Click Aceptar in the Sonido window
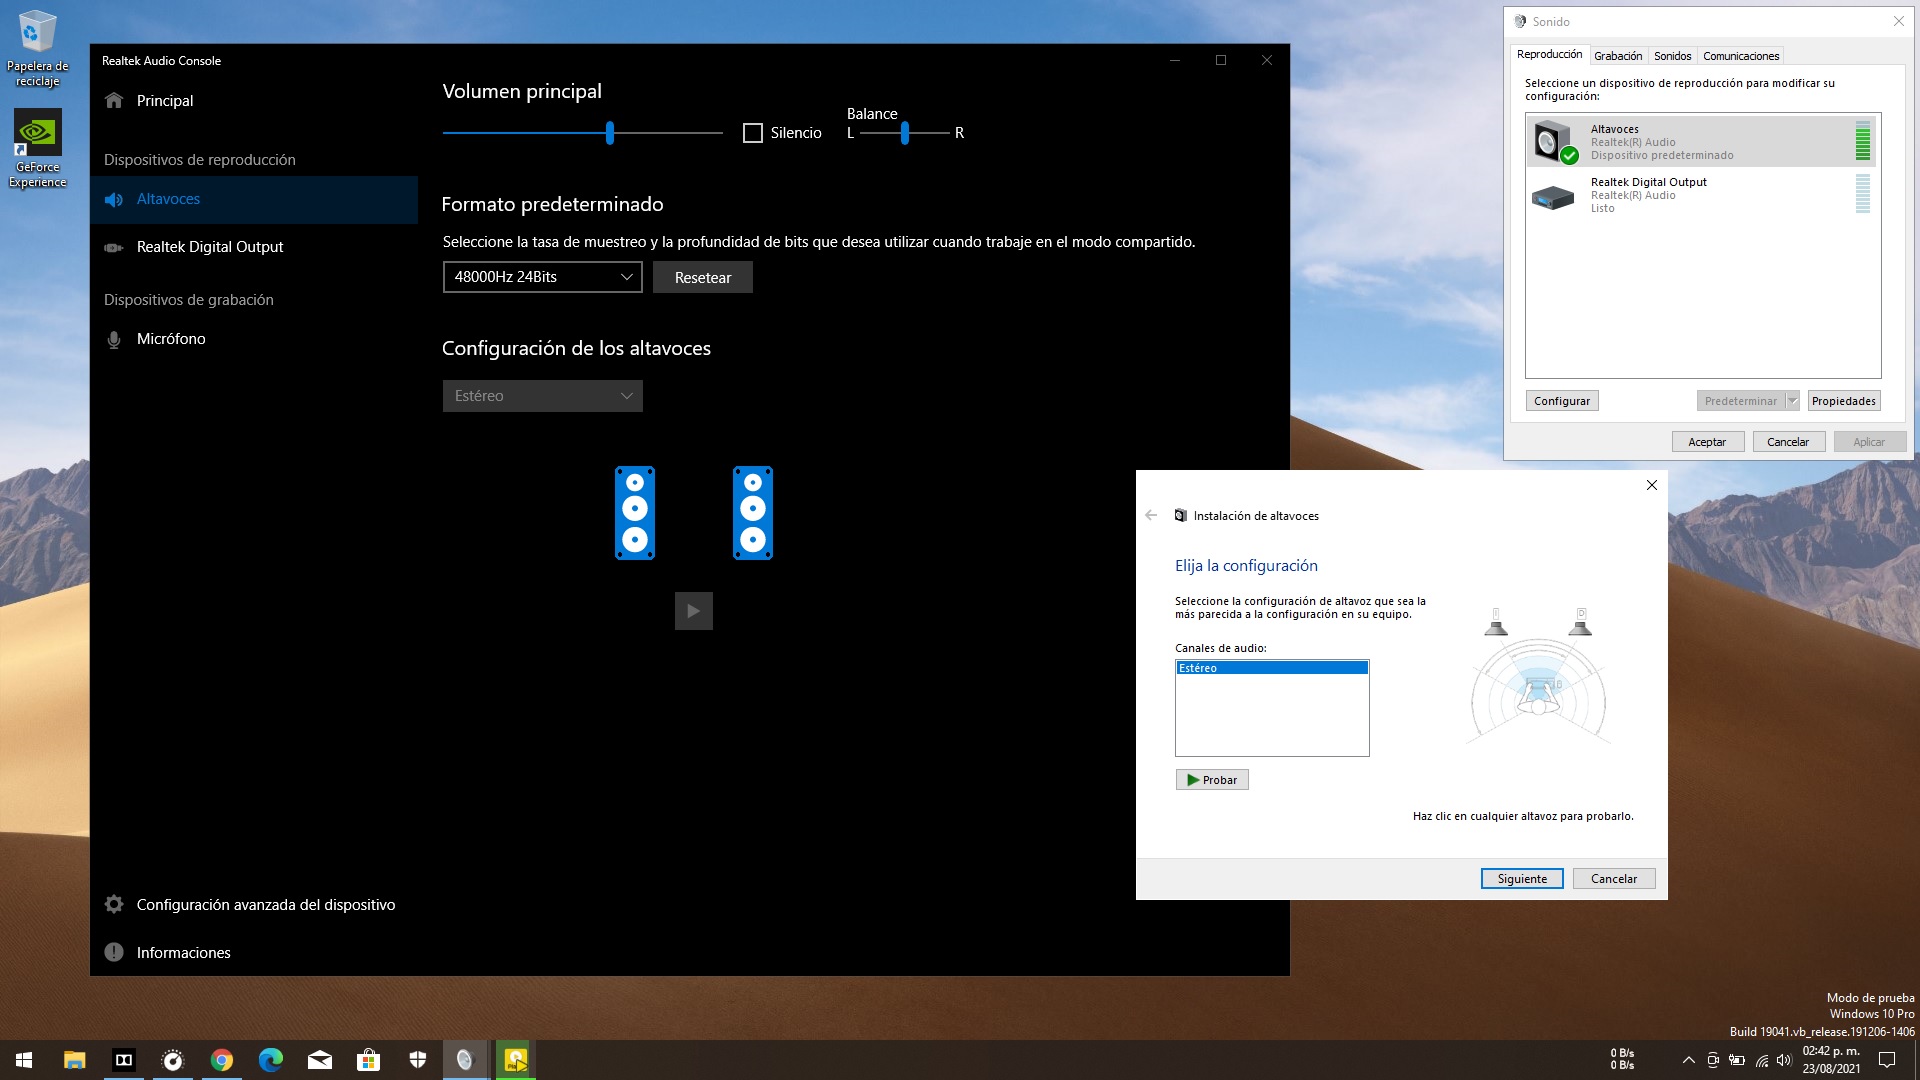1920x1080 pixels. (x=1708, y=442)
